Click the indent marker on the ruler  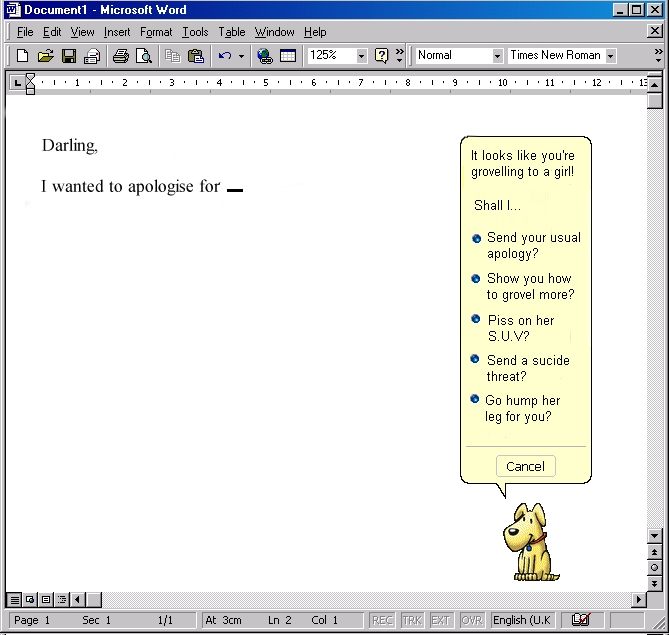coord(30,84)
